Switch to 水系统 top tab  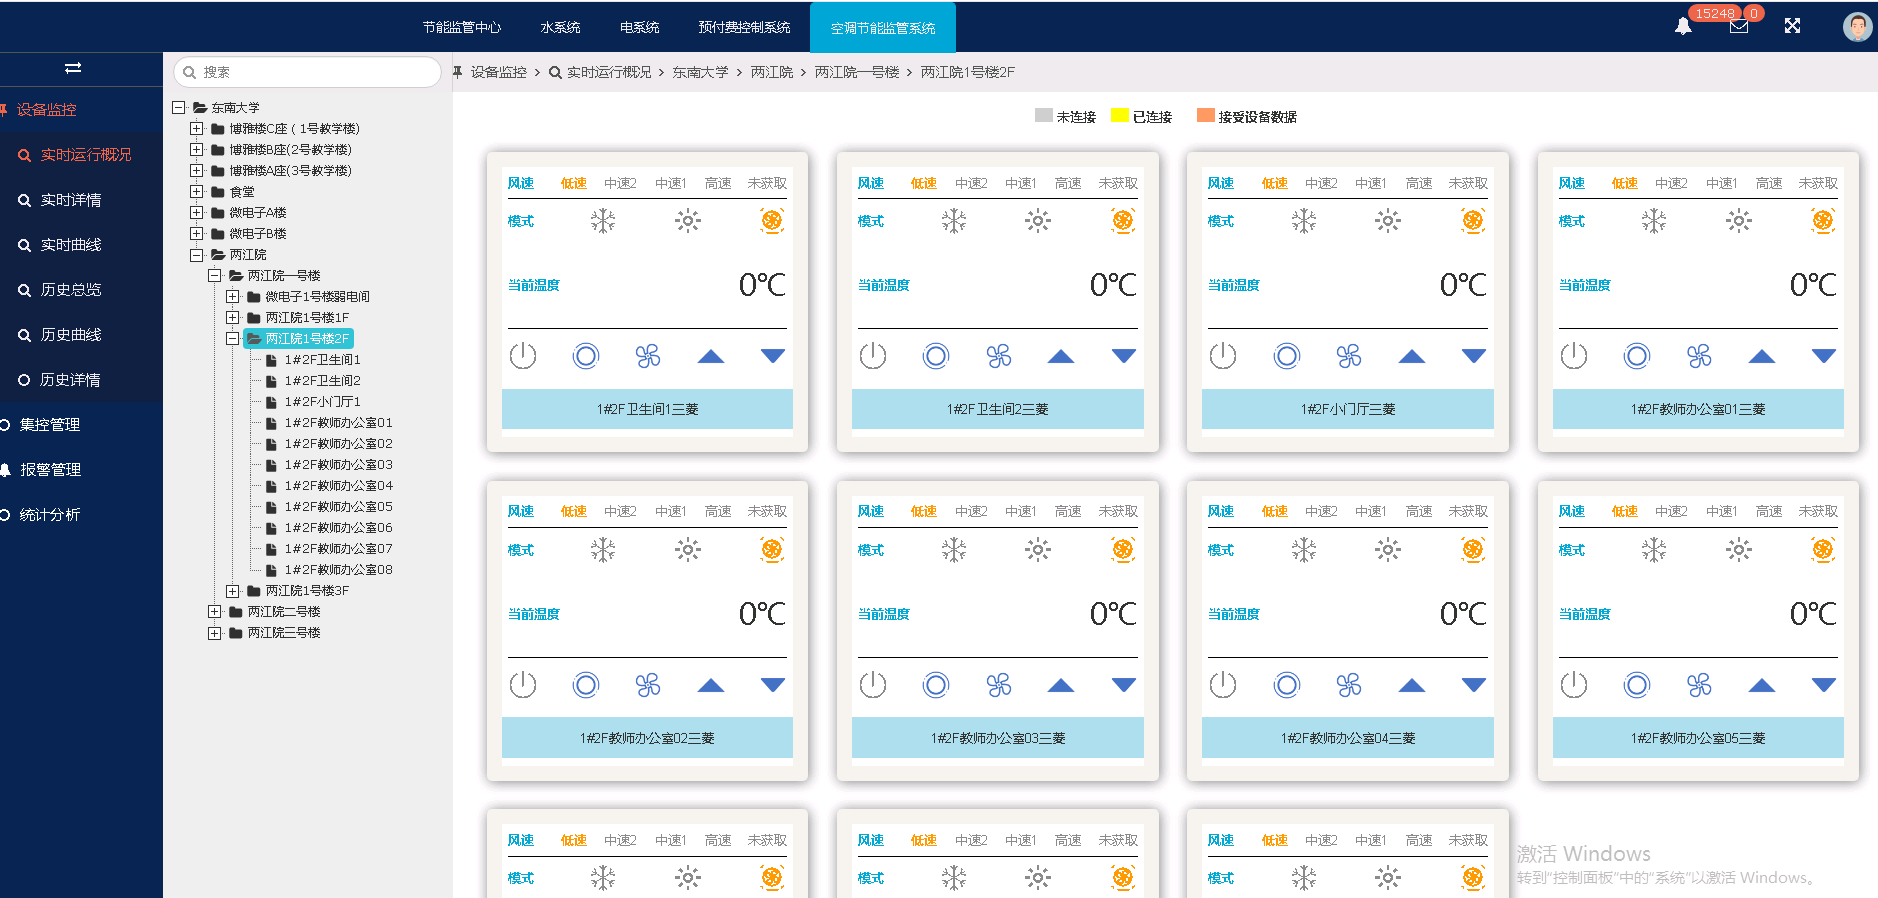pos(560,27)
